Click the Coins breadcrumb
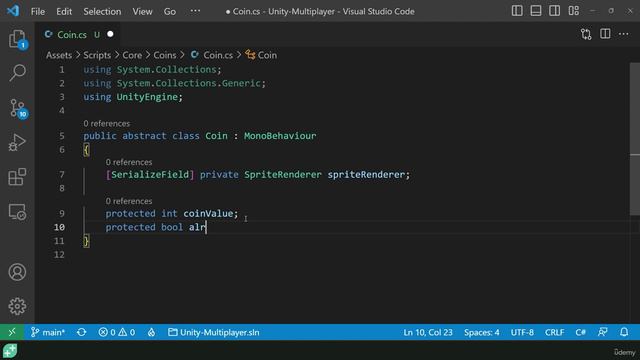This screenshot has height=360, width=640. point(165,55)
